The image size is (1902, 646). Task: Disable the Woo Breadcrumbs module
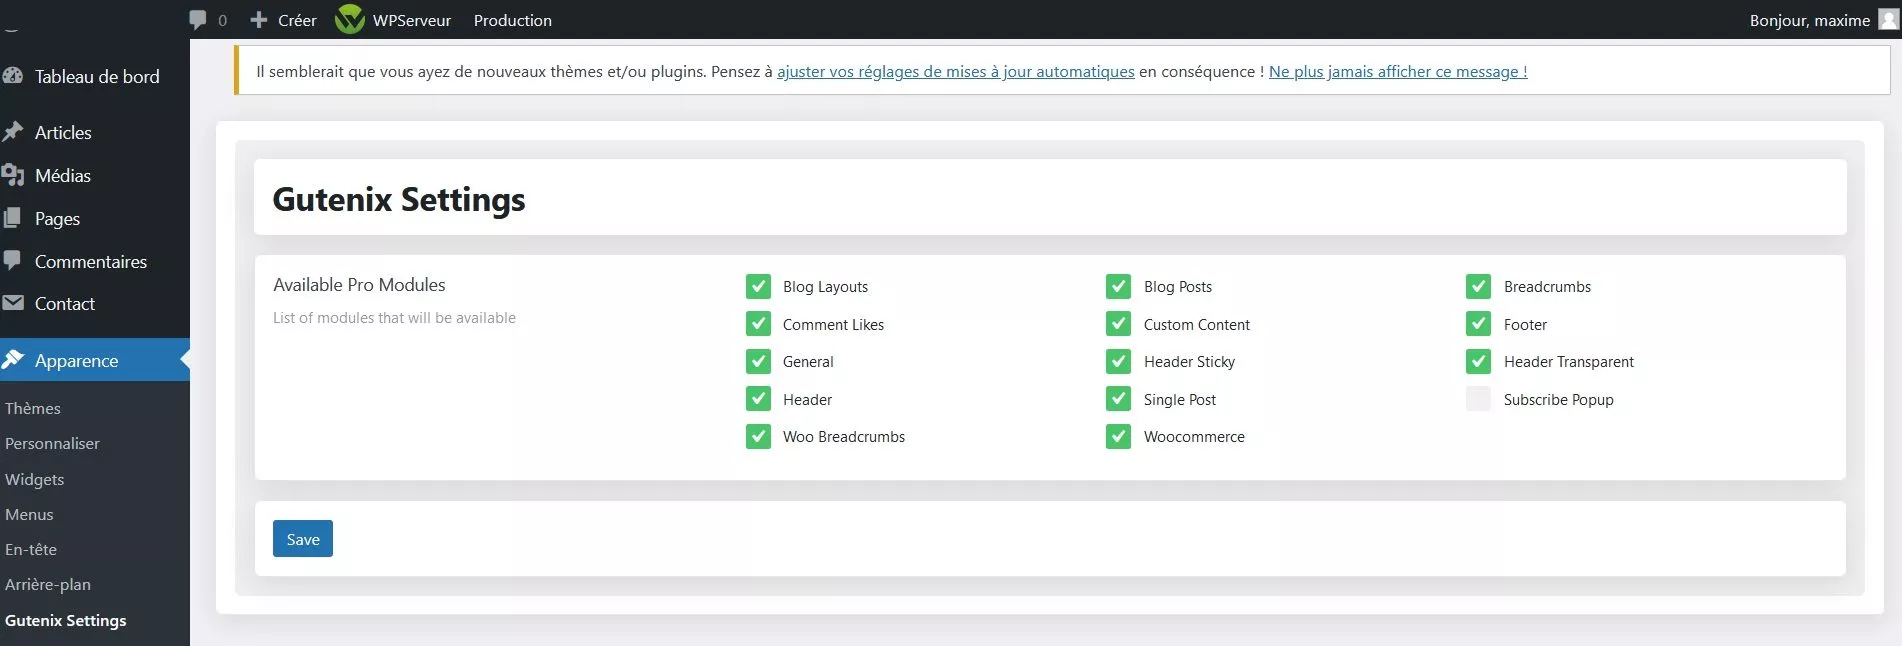point(758,437)
